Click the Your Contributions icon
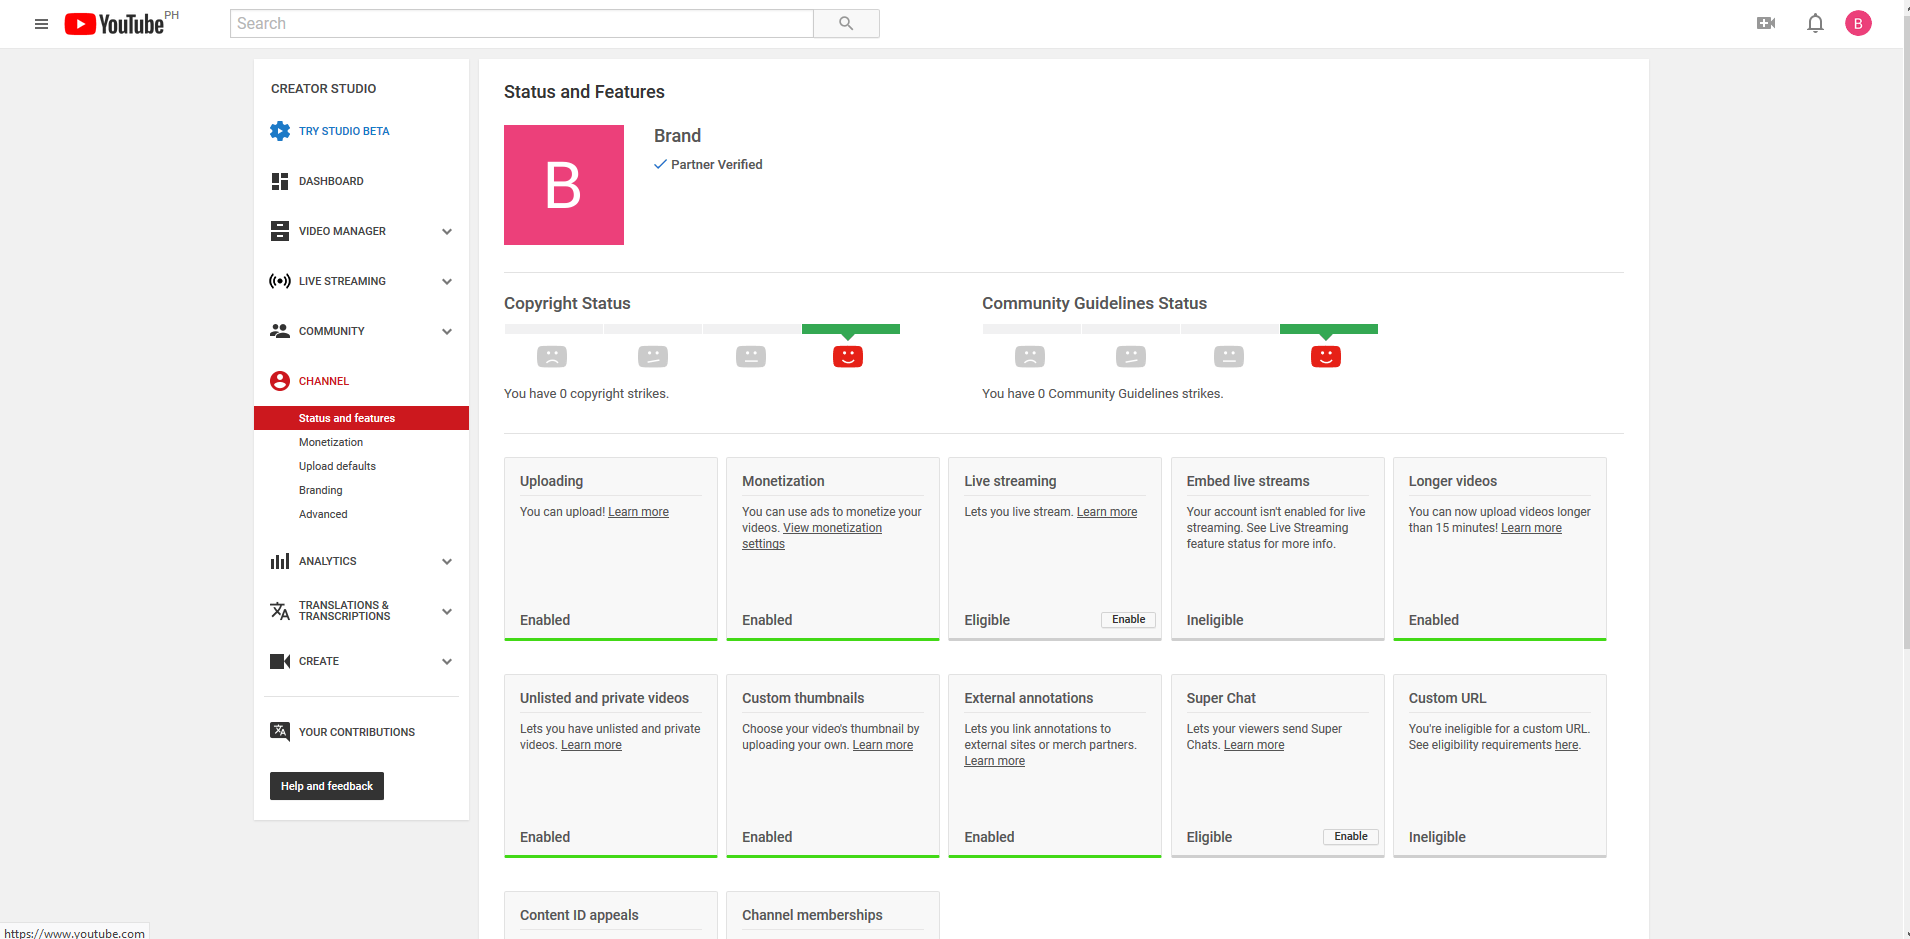The height and width of the screenshot is (939, 1910). (280, 731)
